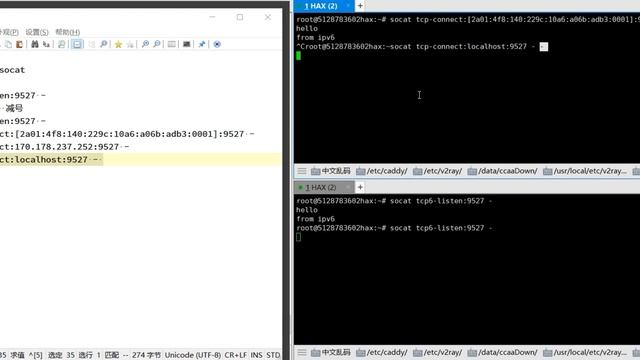Click the paste clipboard icon in editor toolbar
The width and height of the screenshot is (640, 360).
[x=19, y=44]
